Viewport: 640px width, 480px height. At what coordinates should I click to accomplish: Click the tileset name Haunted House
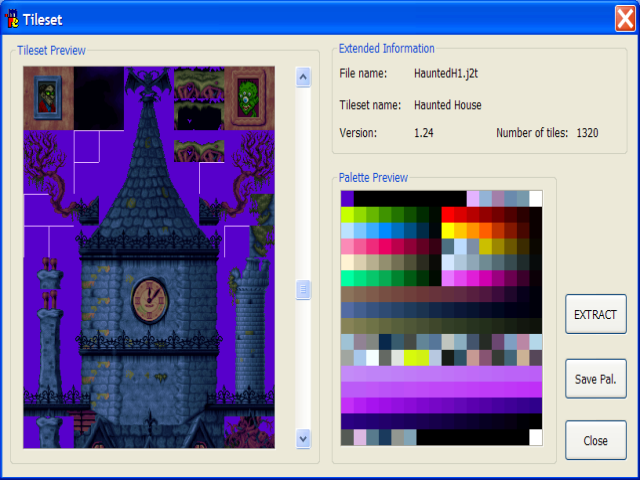448,105
